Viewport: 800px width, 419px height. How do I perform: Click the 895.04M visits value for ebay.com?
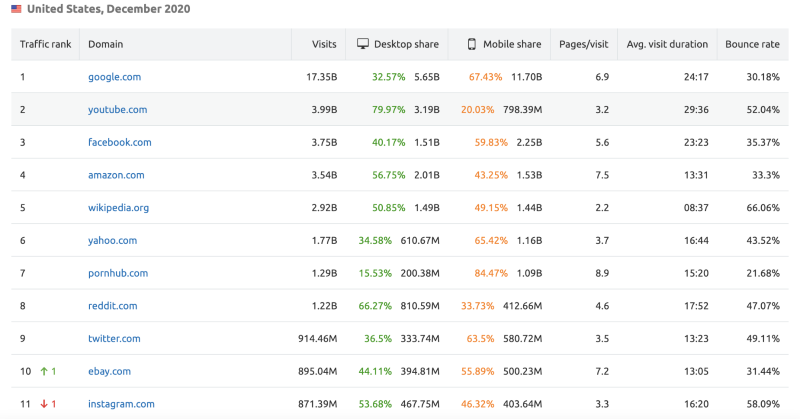[317, 371]
